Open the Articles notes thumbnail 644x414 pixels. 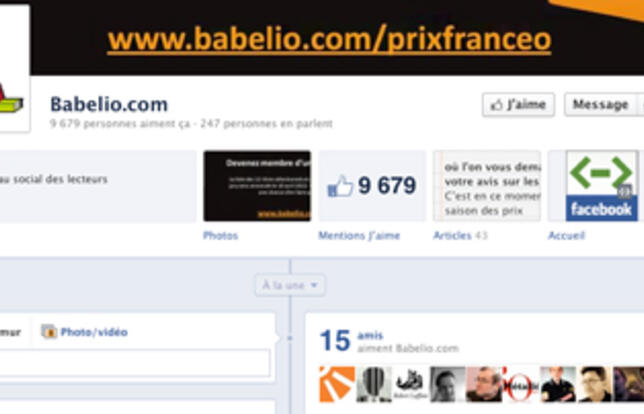487,186
